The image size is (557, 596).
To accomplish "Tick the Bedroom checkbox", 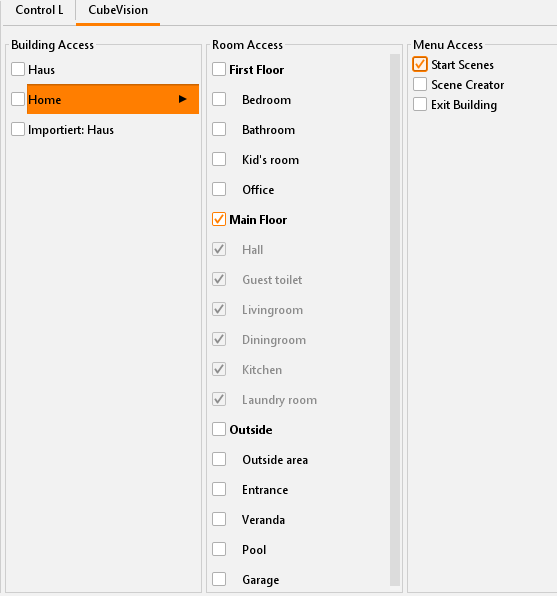I will click(219, 99).
